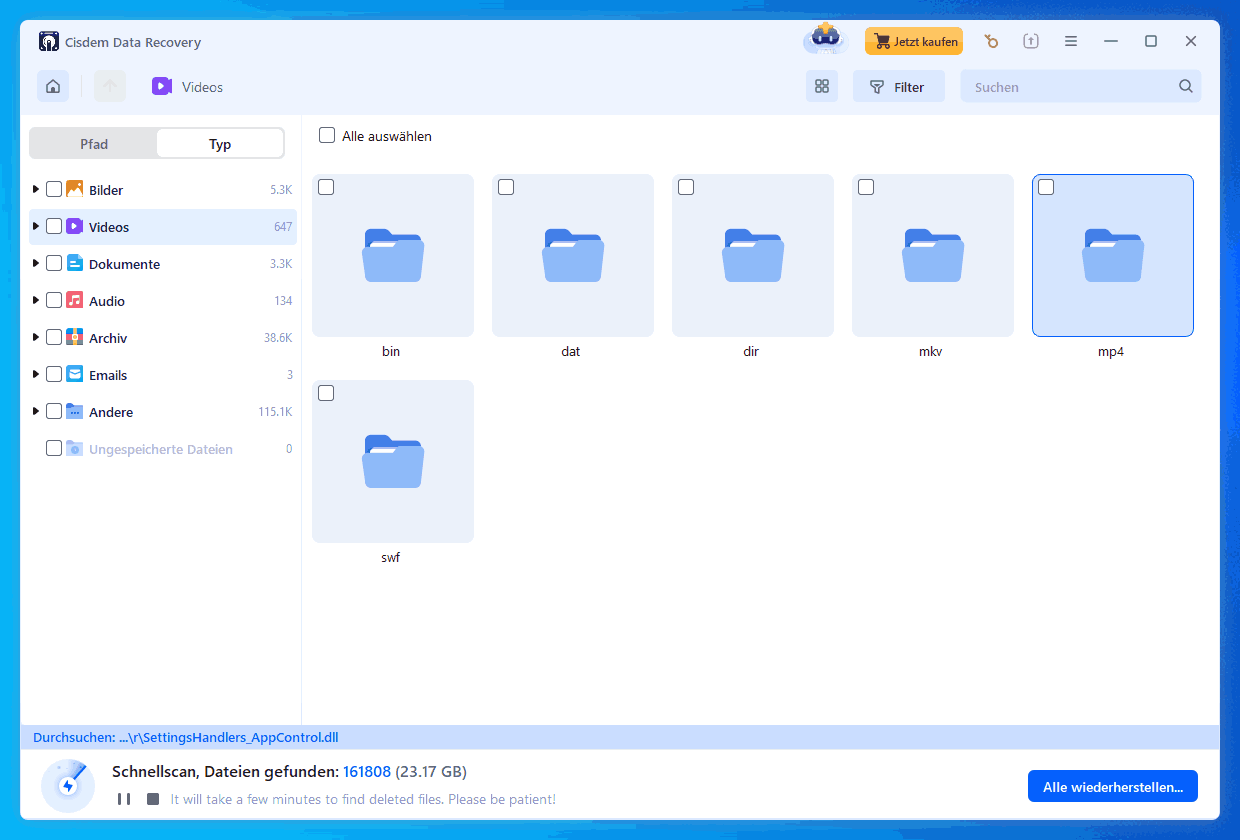The width and height of the screenshot is (1240, 840).
Task: Open the mp4 folder thumbnail
Action: (1113, 255)
